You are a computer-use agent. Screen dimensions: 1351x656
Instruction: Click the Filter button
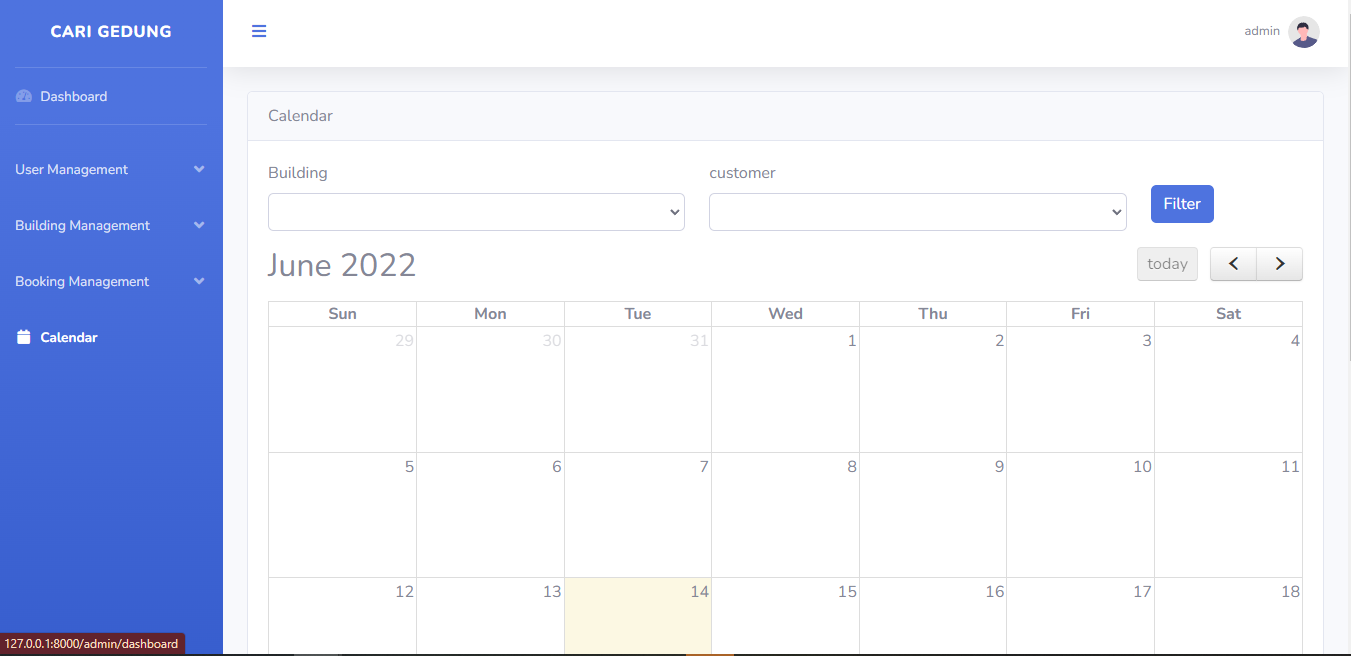point(1182,204)
